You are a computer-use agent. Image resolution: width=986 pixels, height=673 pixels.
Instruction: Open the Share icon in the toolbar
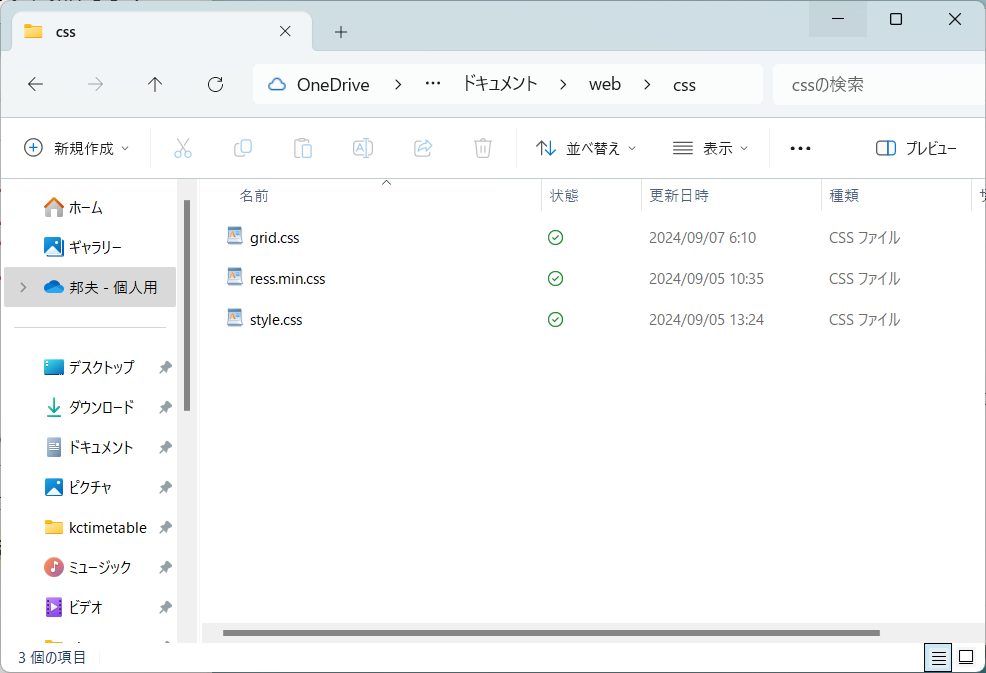422,147
